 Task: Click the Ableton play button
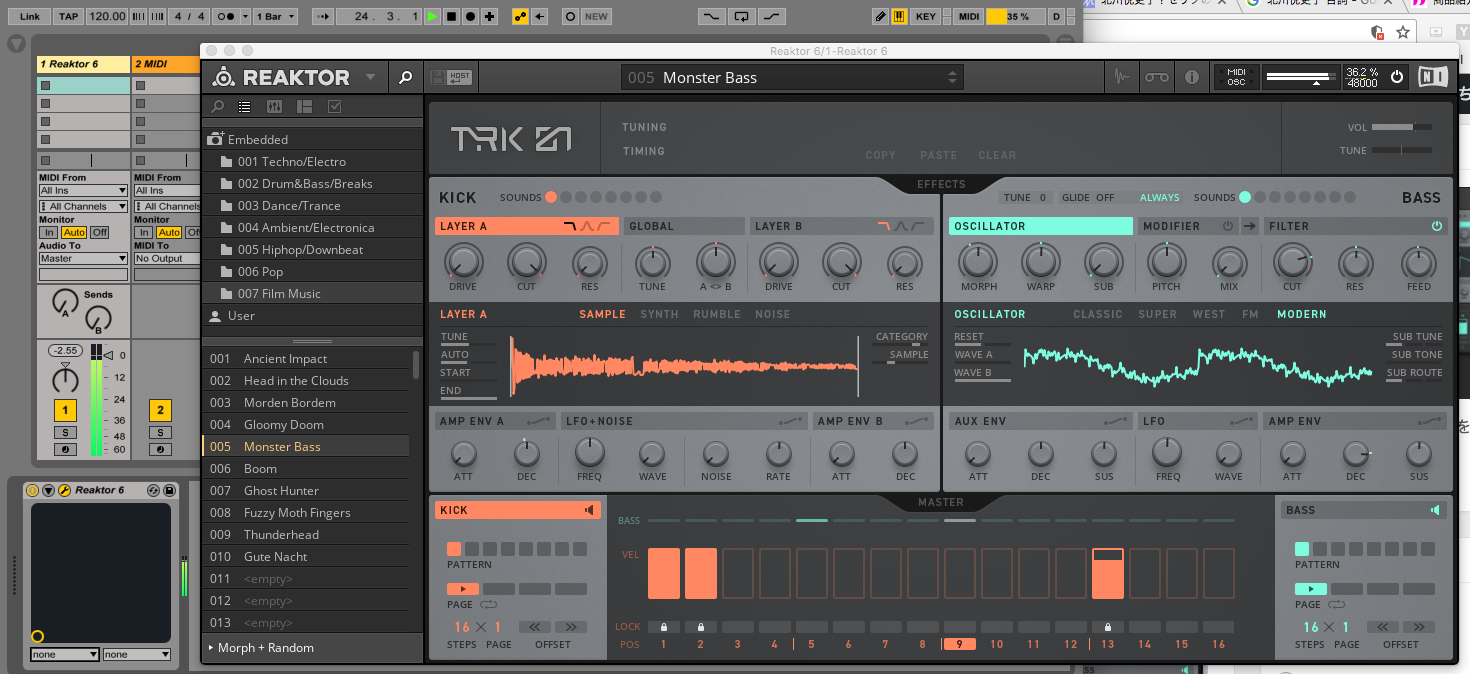pyautogui.click(x=431, y=17)
